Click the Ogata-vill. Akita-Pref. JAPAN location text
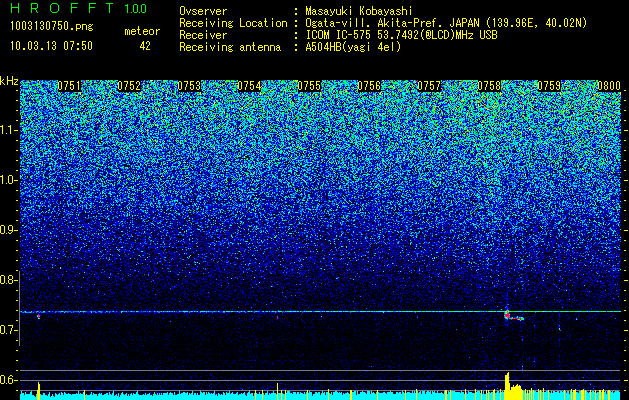This screenshot has height=400, width=629. tap(446, 23)
